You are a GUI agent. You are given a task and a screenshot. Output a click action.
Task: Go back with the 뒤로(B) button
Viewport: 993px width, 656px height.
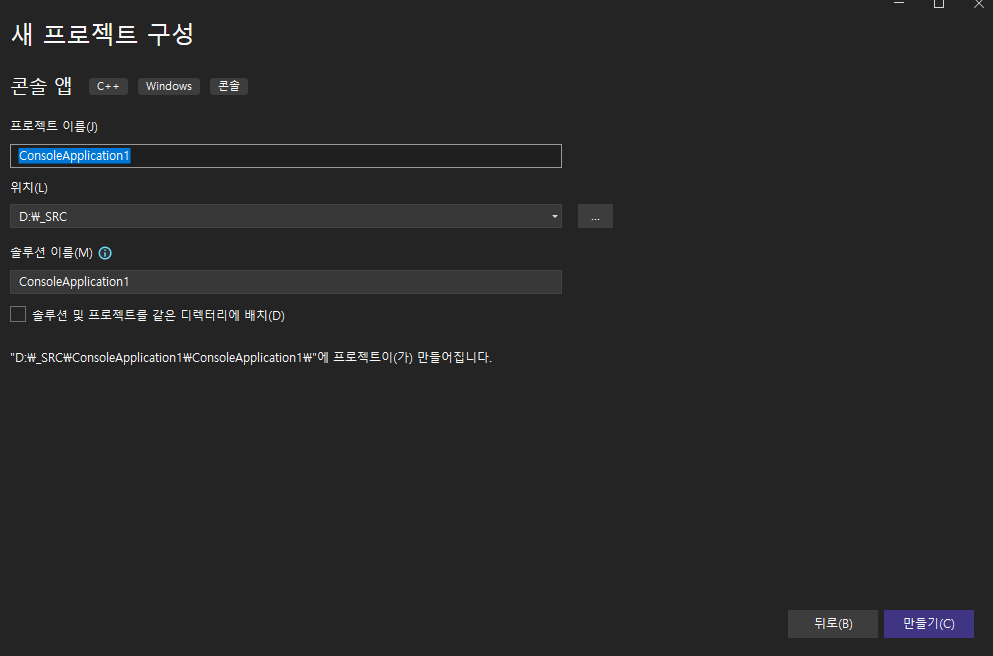[833, 624]
